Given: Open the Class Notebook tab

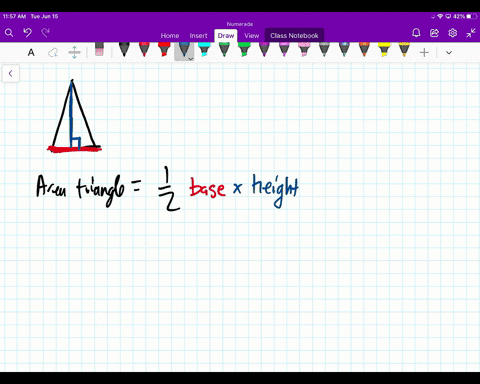Looking at the screenshot, I should click(294, 36).
